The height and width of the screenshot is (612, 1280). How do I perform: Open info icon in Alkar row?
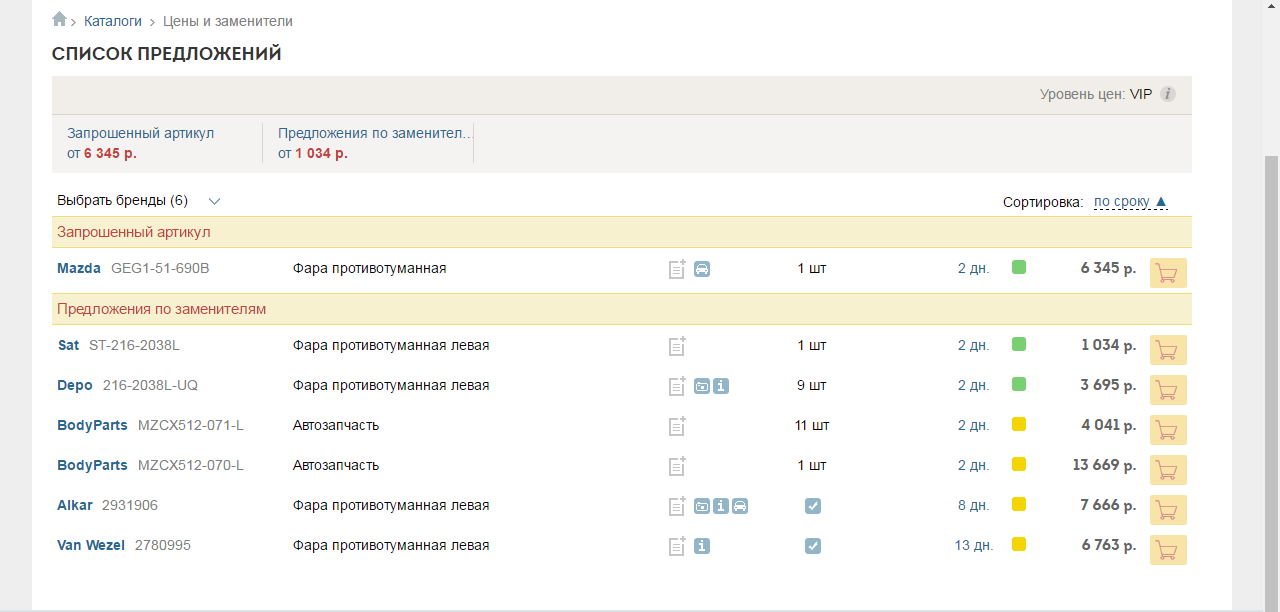click(x=721, y=506)
